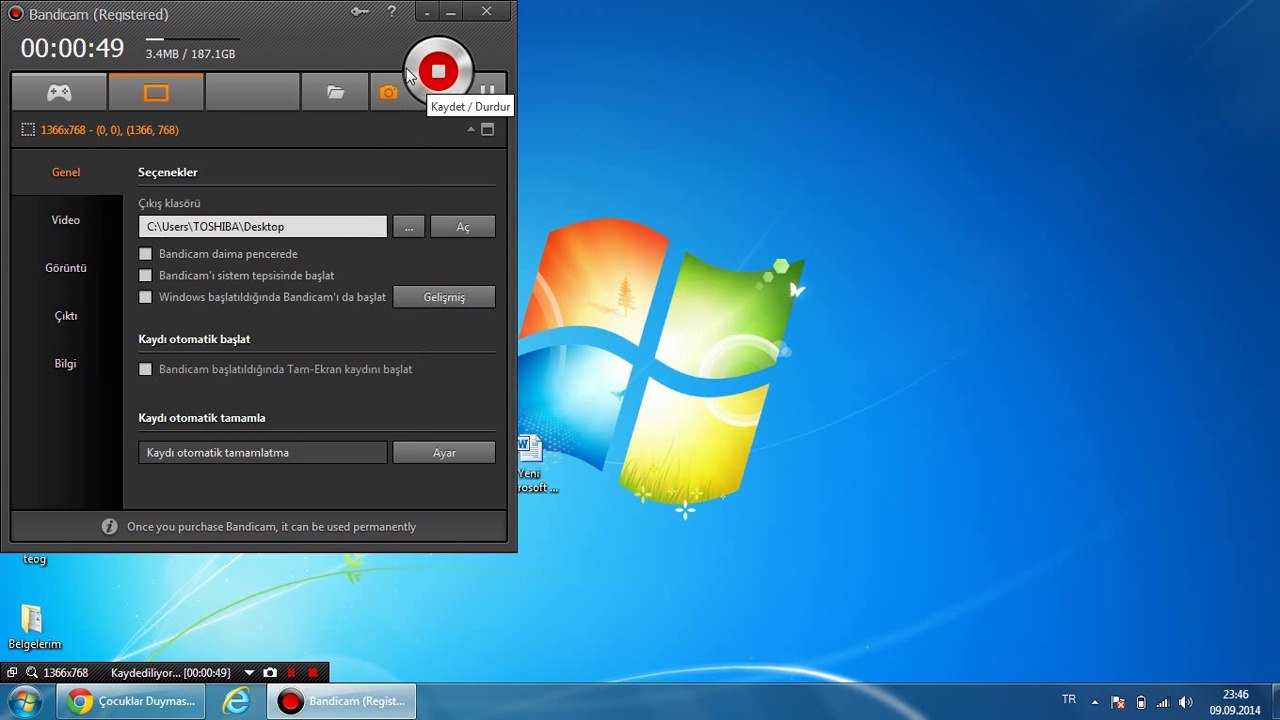
Task: Click the Kaydı otomatik tamamlatma field
Action: click(263, 453)
